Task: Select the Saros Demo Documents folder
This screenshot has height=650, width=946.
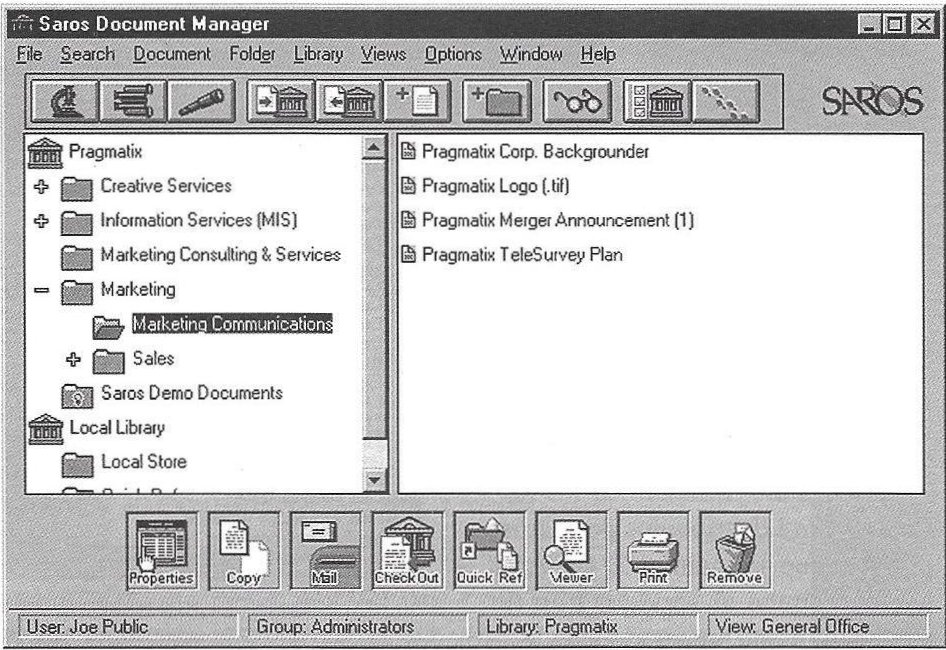Action: pos(192,393)
